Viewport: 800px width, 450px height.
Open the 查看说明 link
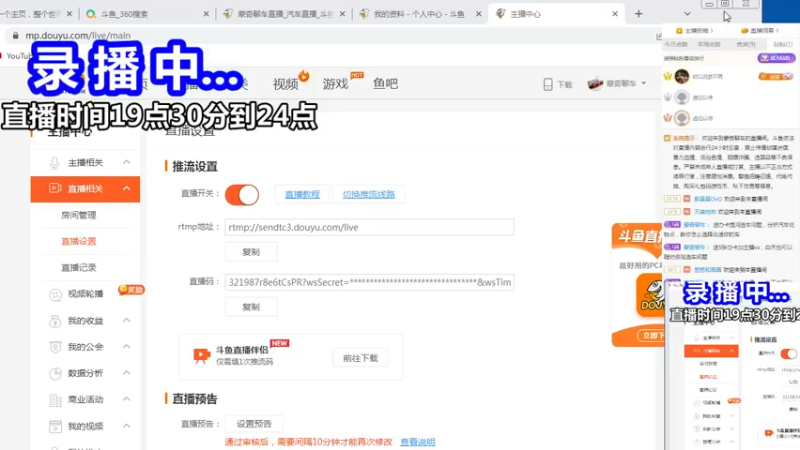(417, 442)
